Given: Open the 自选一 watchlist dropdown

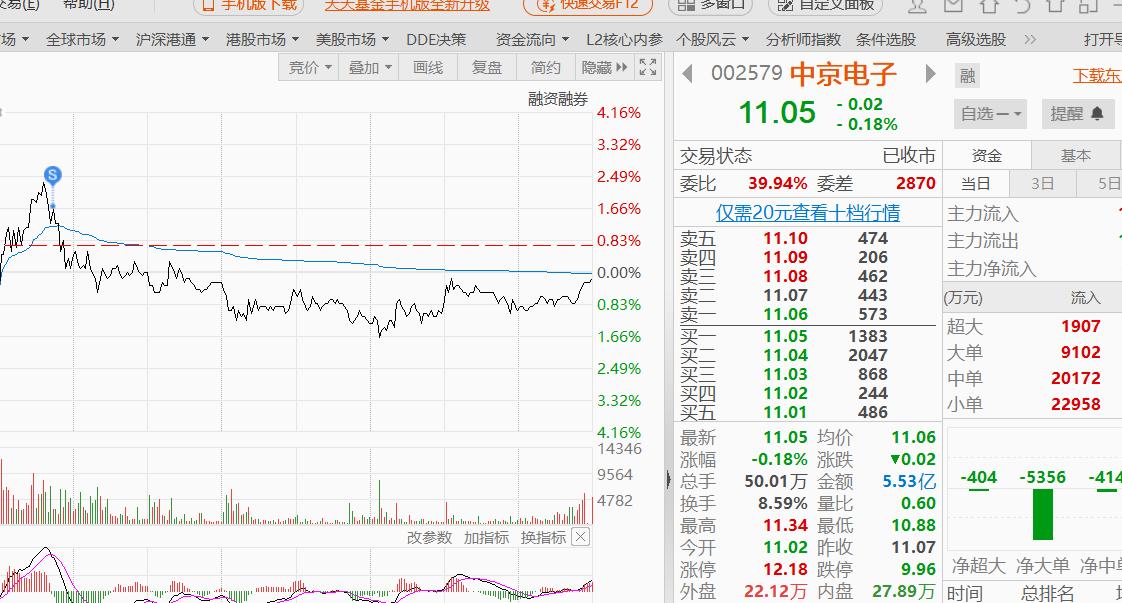Looking at the screenshot, I should pos(991,114).
